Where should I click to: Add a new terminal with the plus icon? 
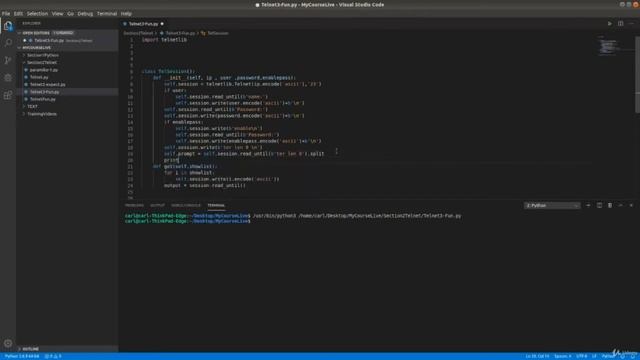(x=588, y=205)
